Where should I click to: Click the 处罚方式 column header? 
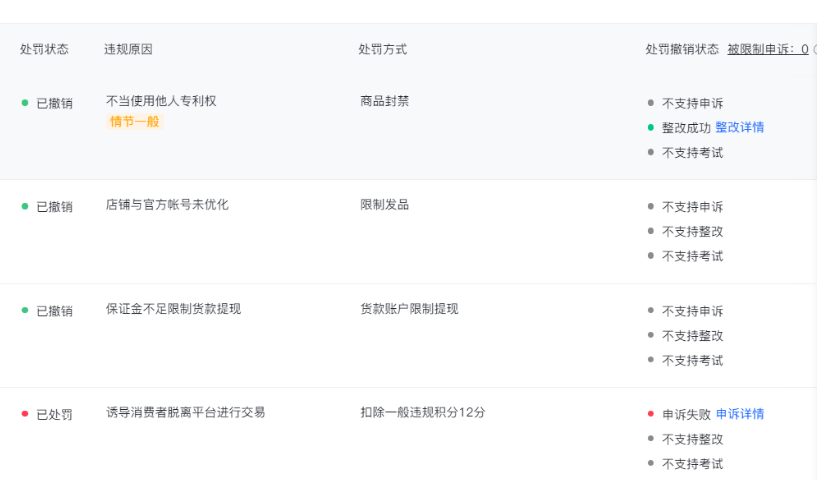click(383, 49)
